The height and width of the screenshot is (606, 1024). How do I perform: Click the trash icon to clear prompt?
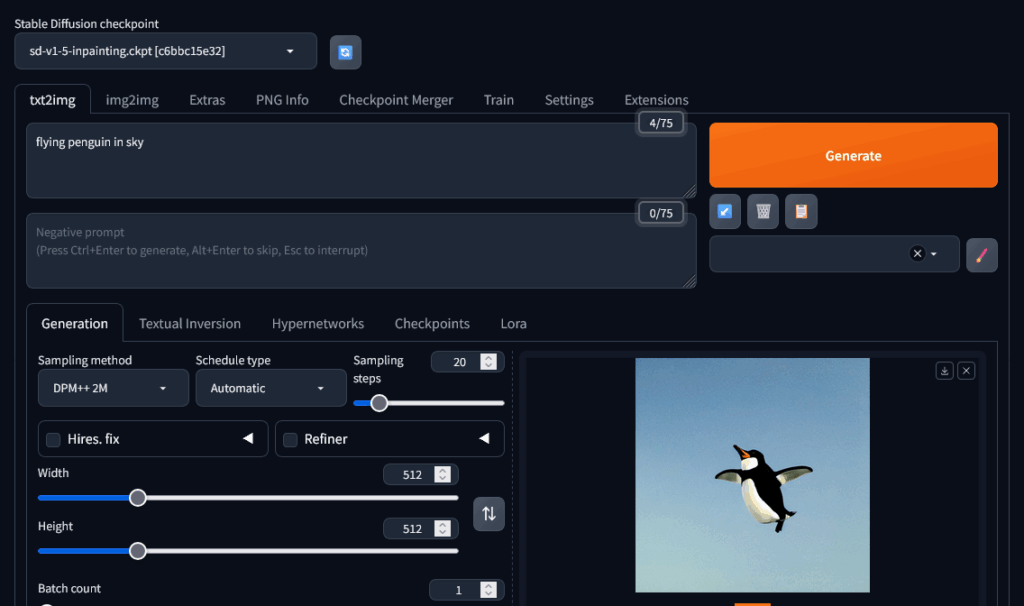(763, 211)
